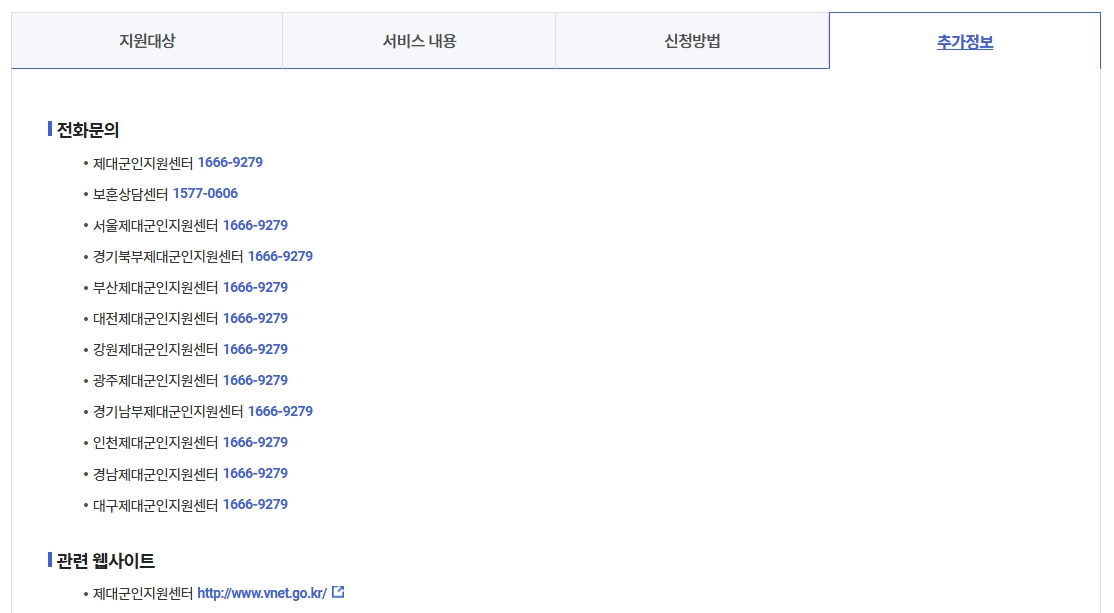Select the 신청방법 tab
The image size is (1114, 613).
click(x=692, y=40)
